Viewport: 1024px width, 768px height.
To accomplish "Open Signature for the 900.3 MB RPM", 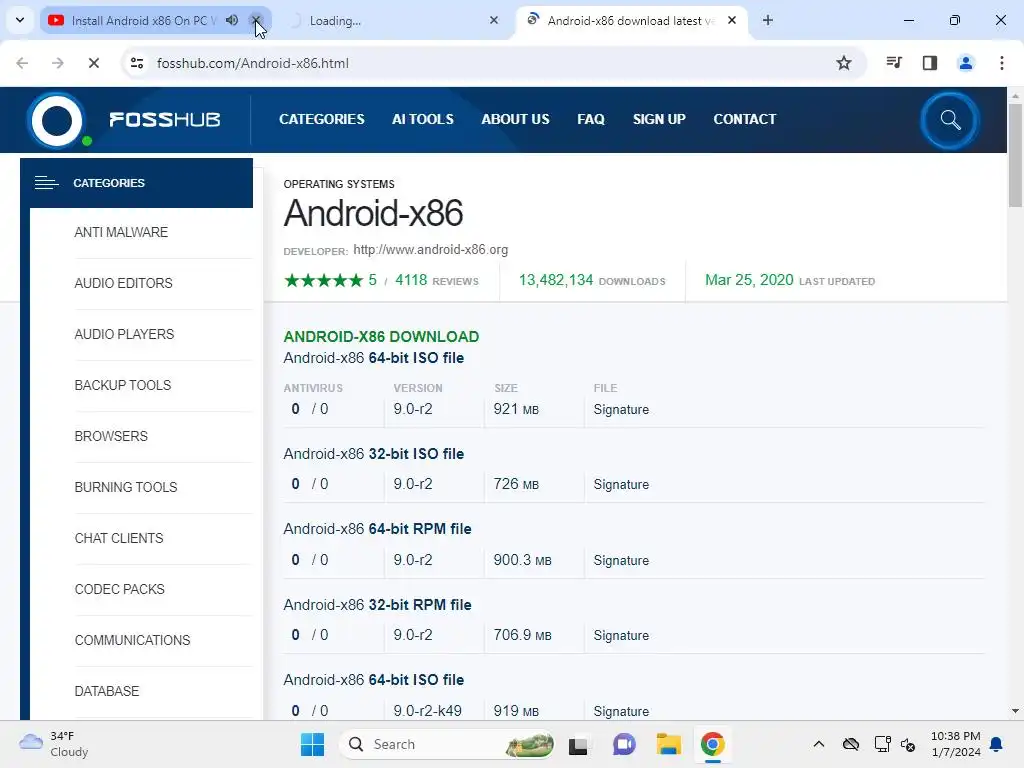I will click(x=621, y=560).
